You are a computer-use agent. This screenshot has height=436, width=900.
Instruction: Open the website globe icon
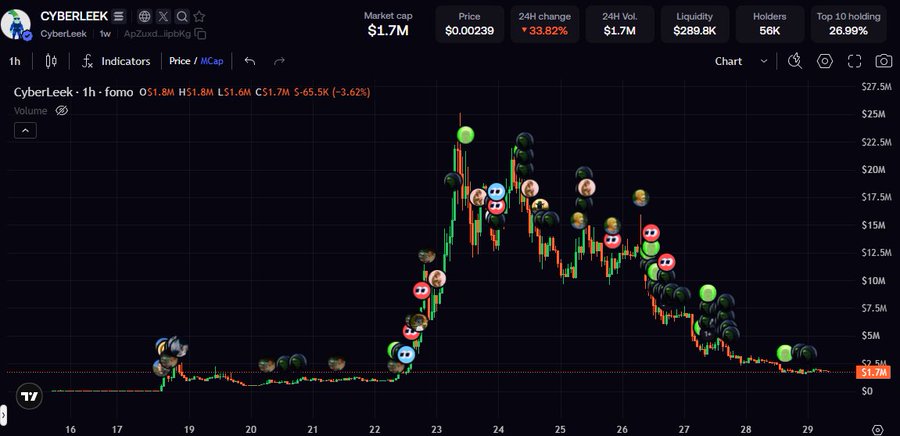[x=145, y=16]
